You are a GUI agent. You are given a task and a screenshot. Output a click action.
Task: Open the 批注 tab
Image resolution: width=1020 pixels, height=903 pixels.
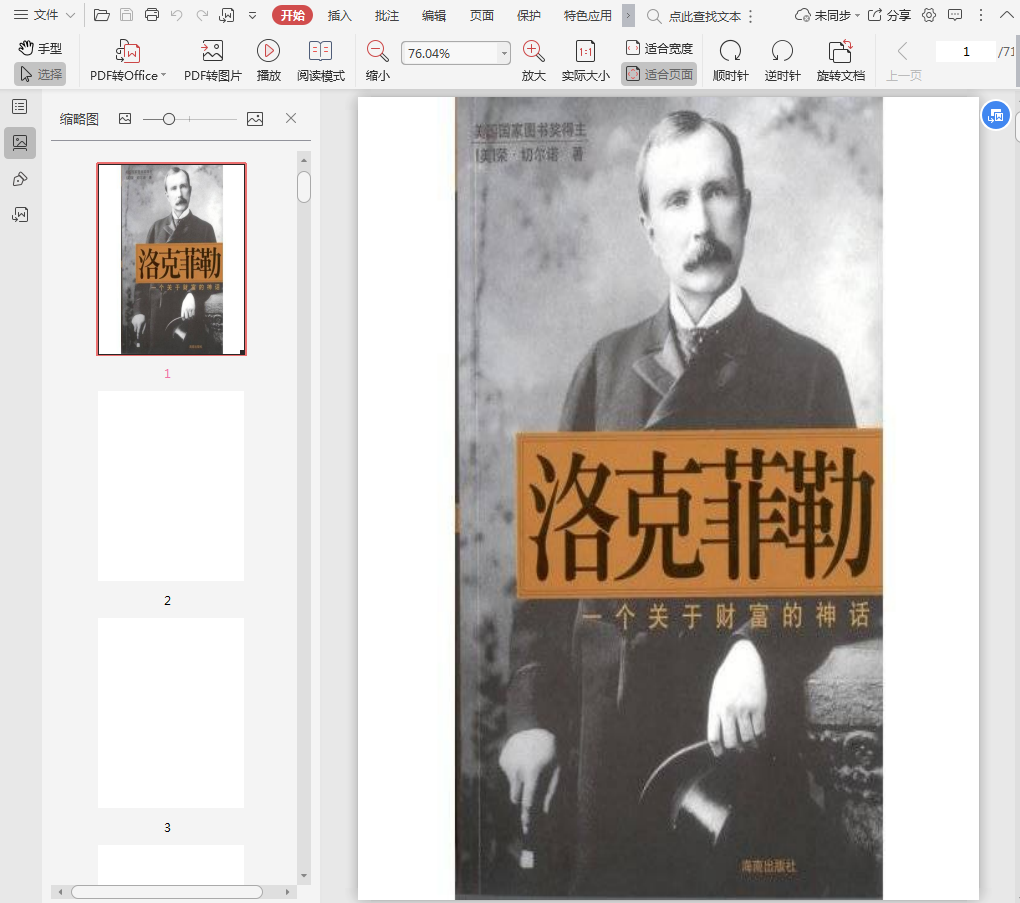(387, 15)
